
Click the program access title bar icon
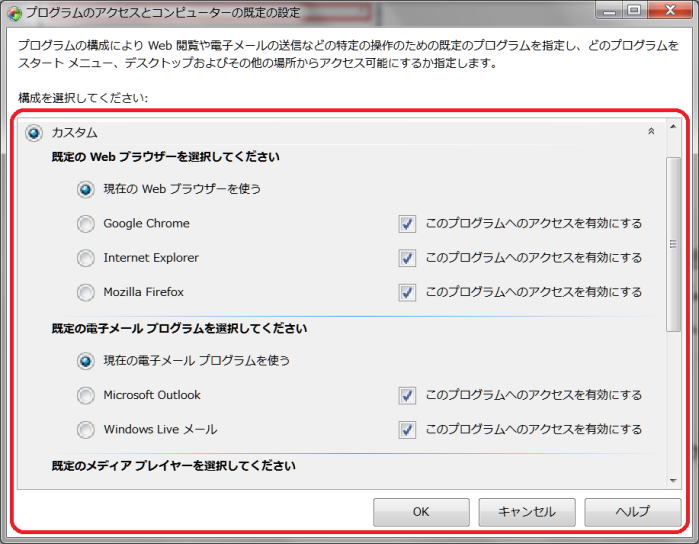coord(13,12)
